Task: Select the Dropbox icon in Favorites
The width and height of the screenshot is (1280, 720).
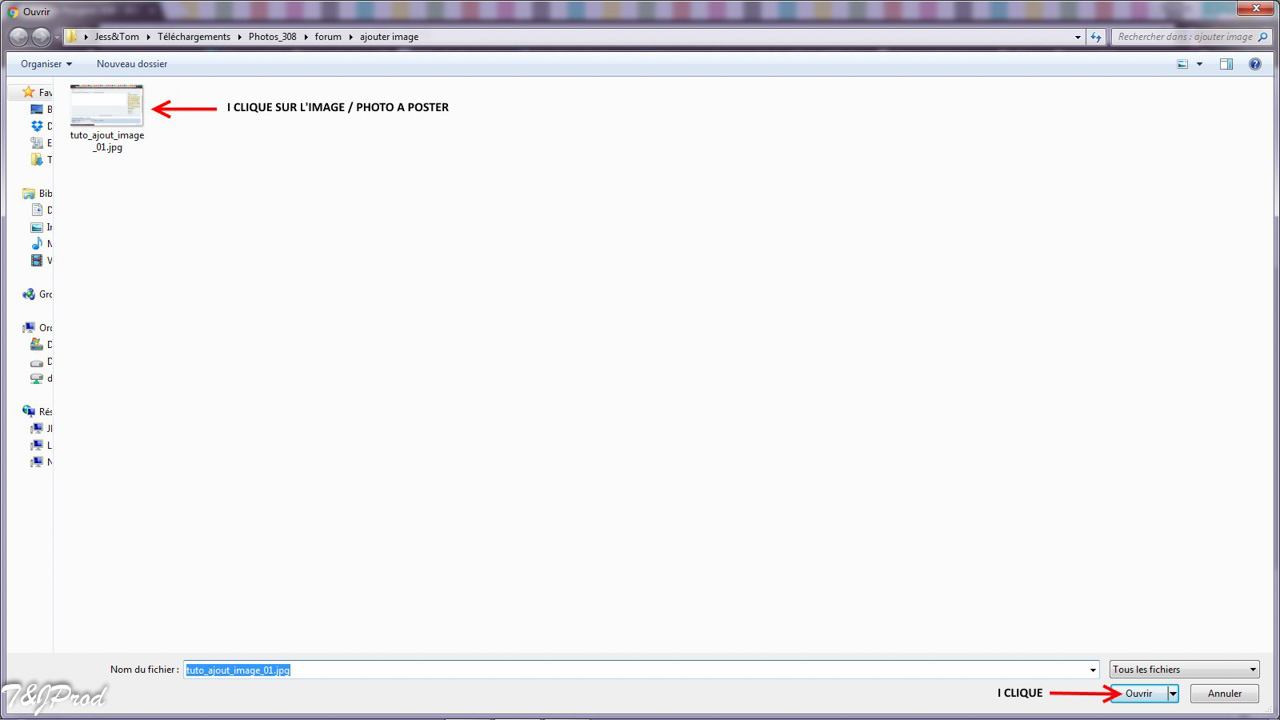Action: [37, 126]
